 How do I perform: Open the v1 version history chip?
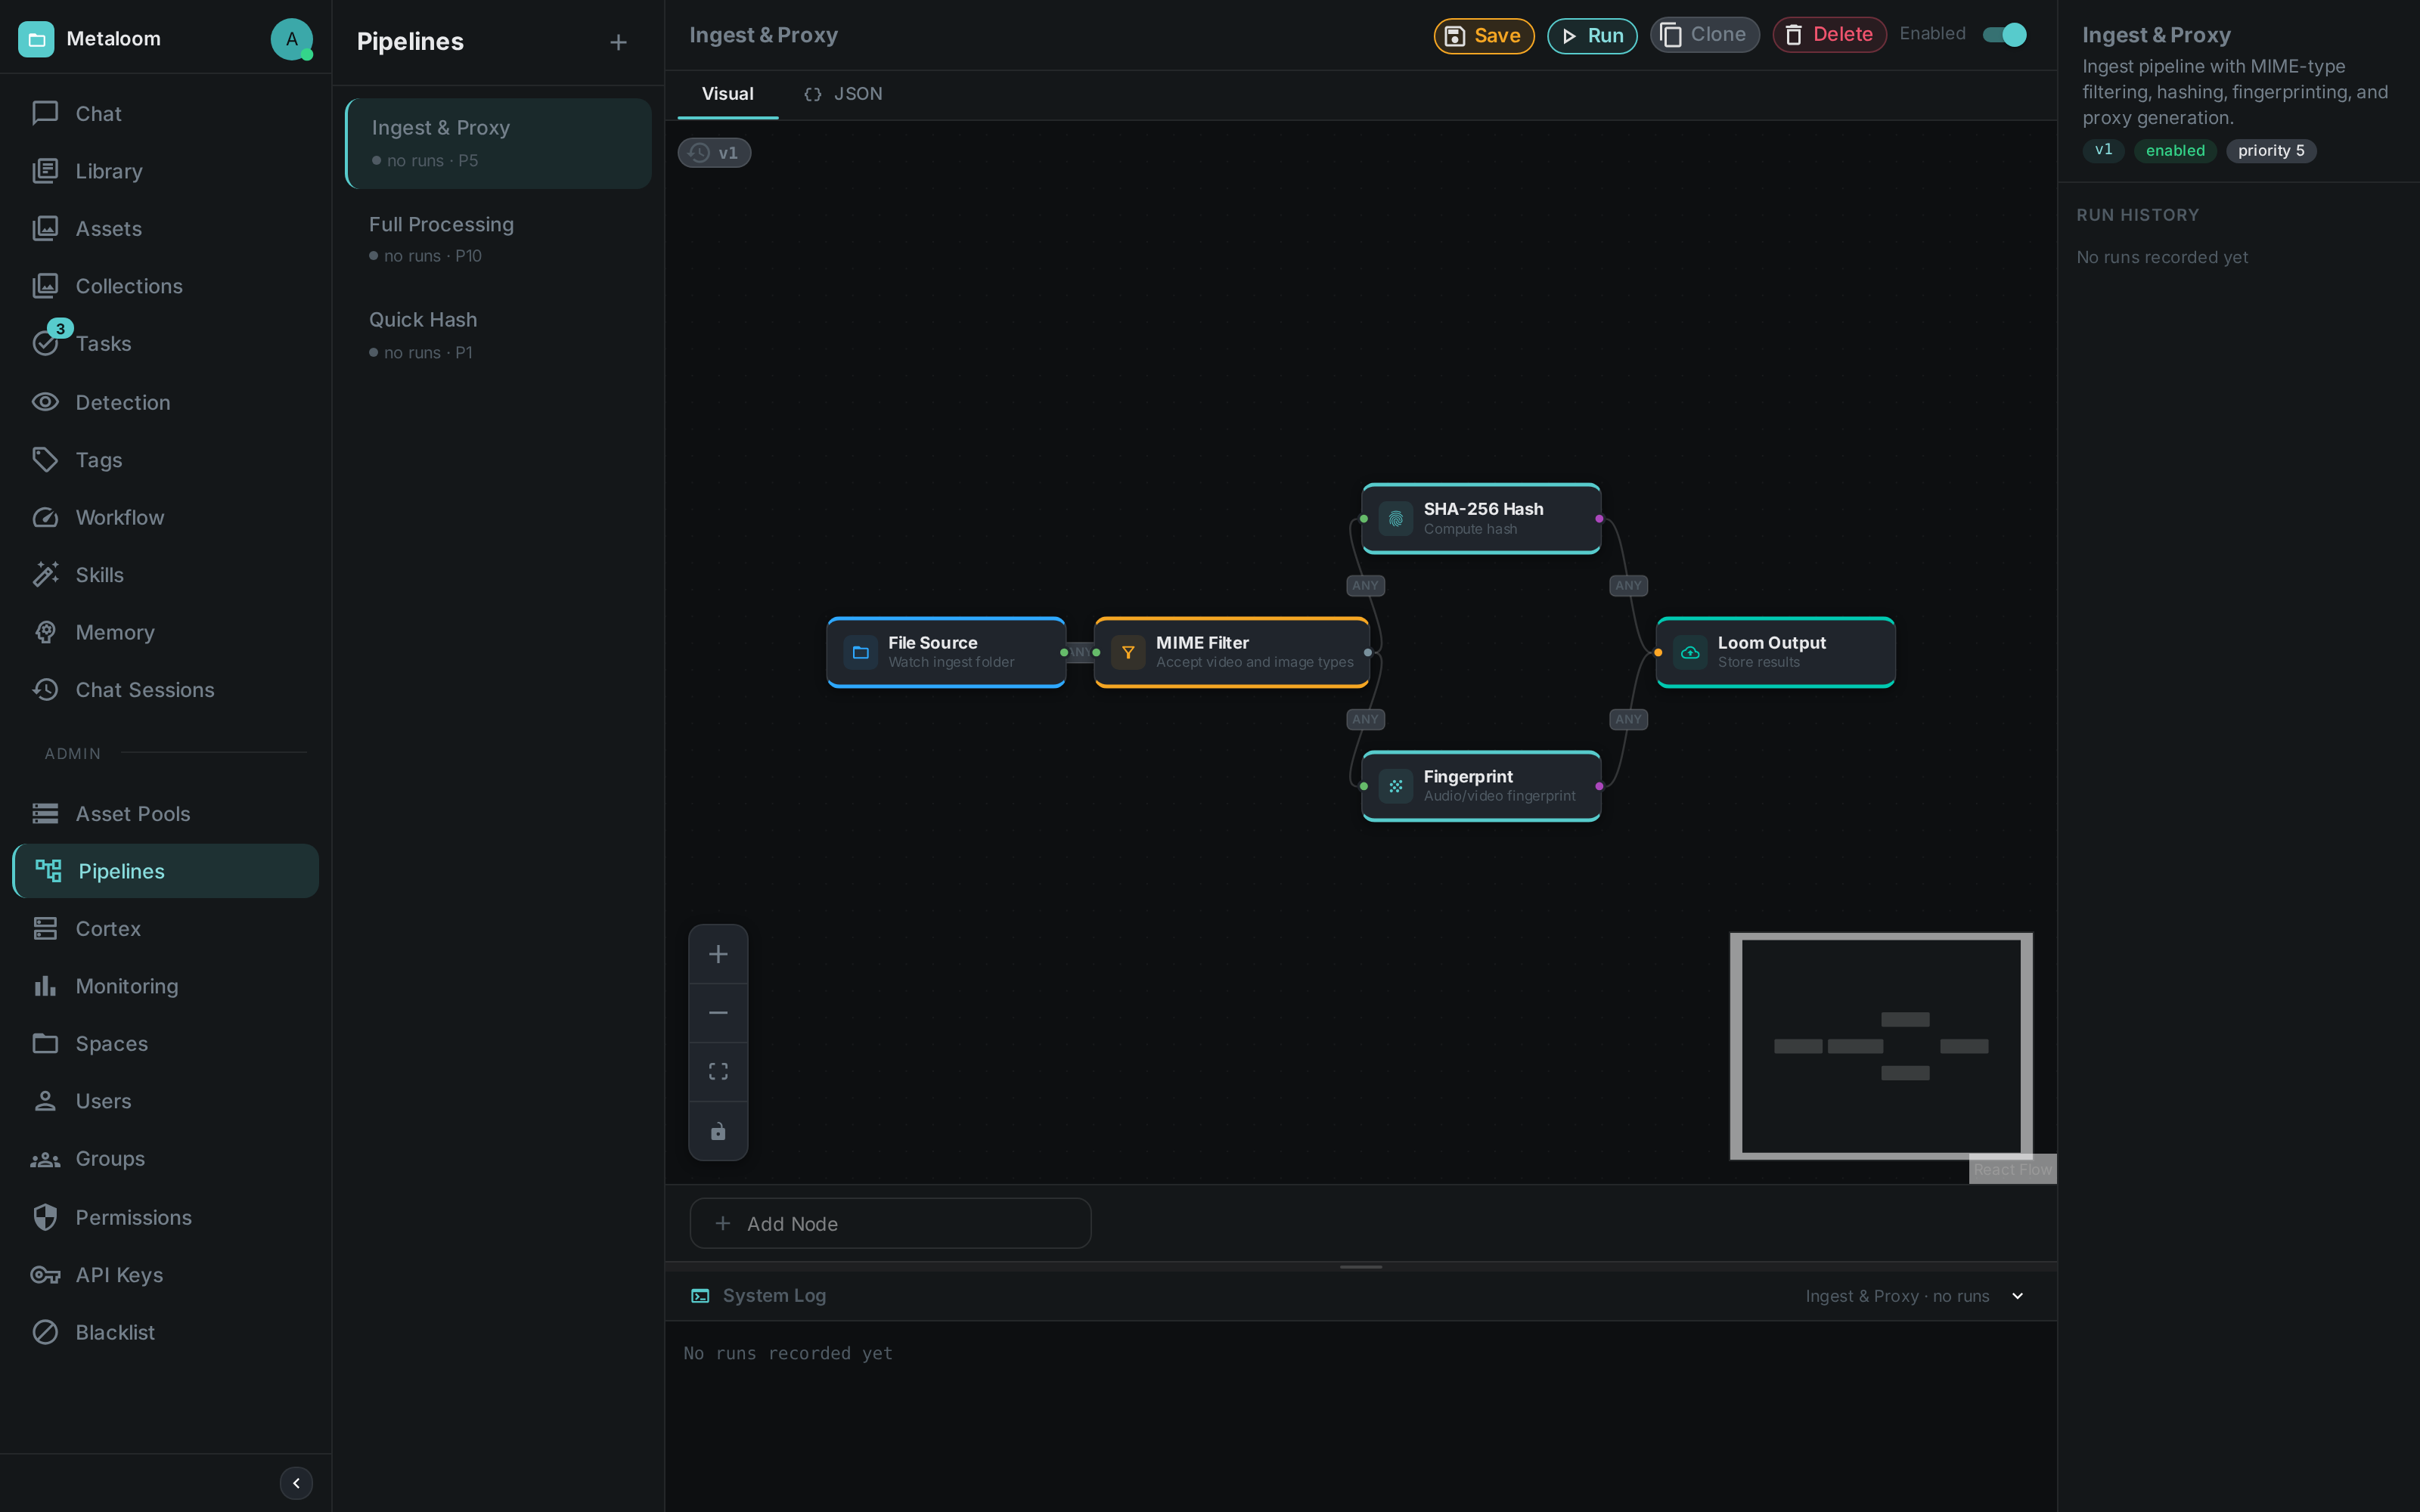[x=714, y=153]
